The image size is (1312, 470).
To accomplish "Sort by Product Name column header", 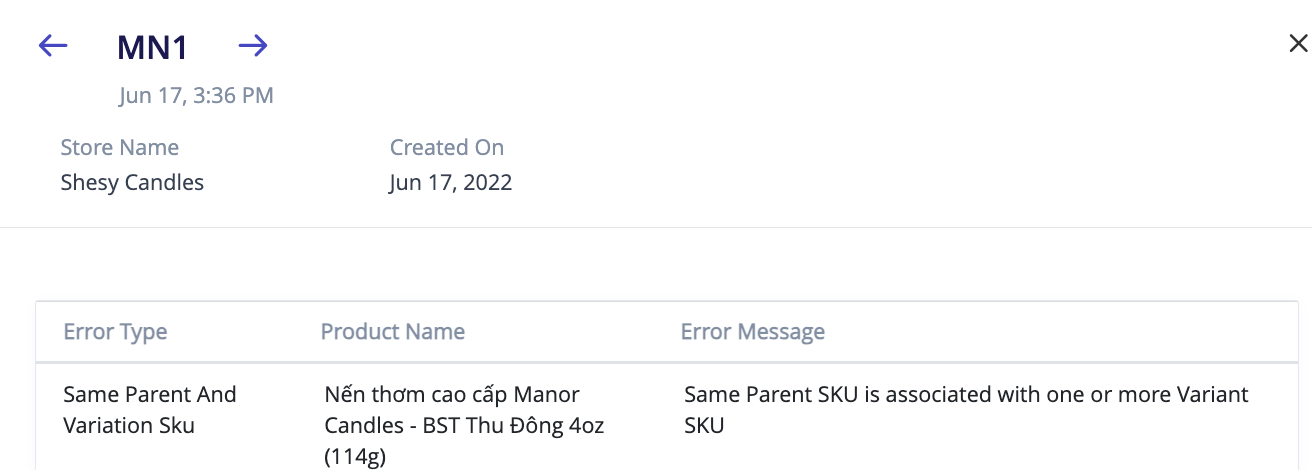I will (x=392, y=332).
